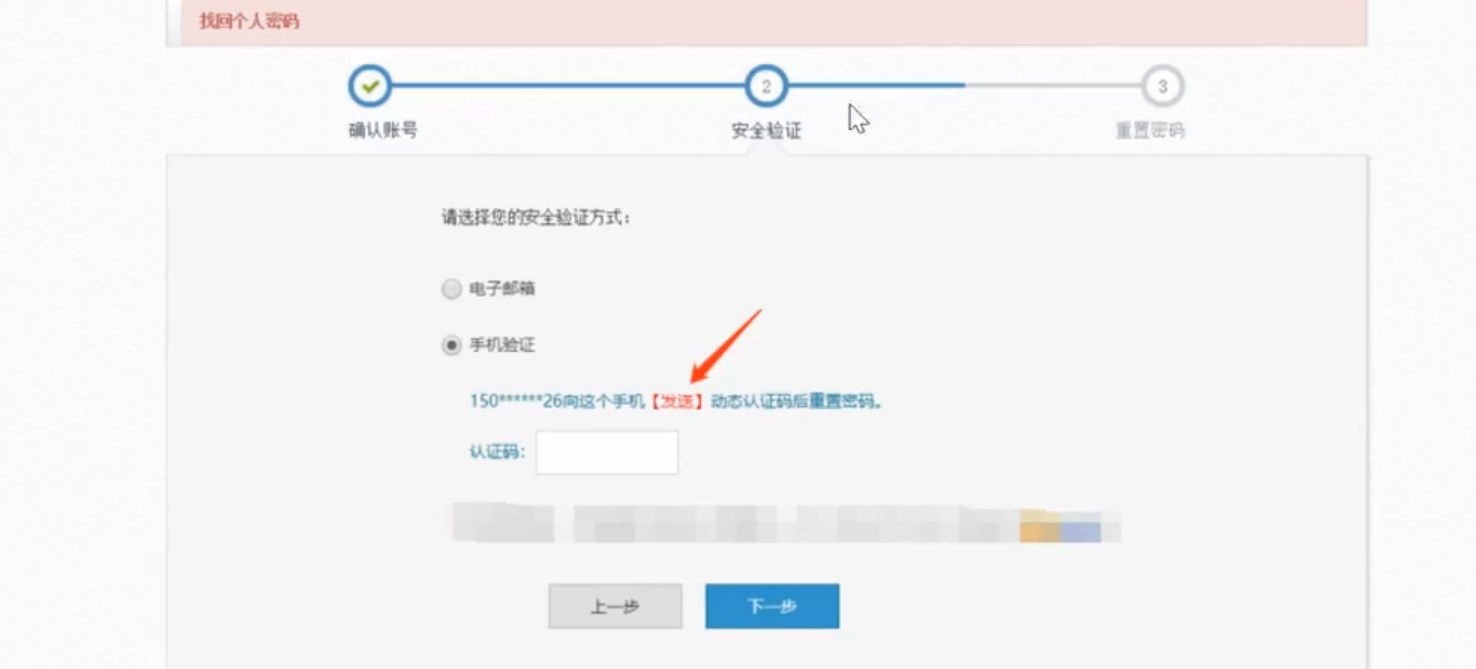Click the 确认账号 step label
The image size is (1476, 669).
click(x=382, y=131)
